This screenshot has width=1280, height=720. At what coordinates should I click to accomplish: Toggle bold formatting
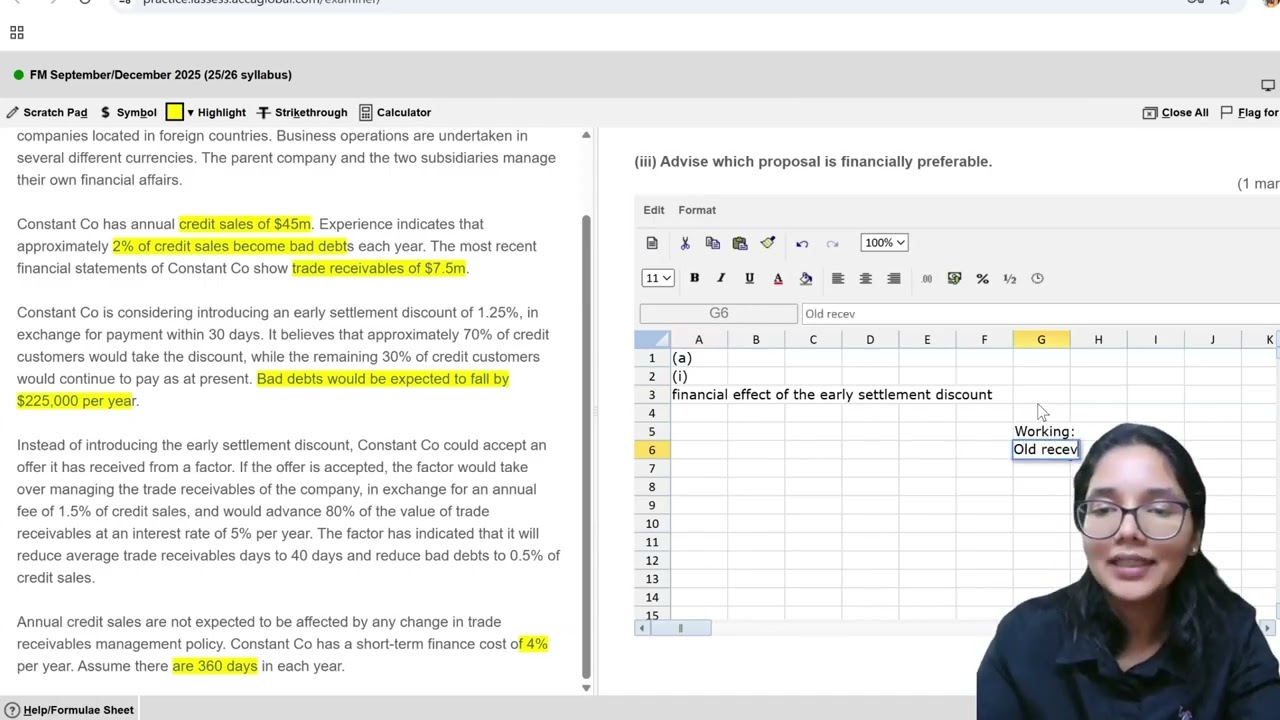click(x=694, y=278)
